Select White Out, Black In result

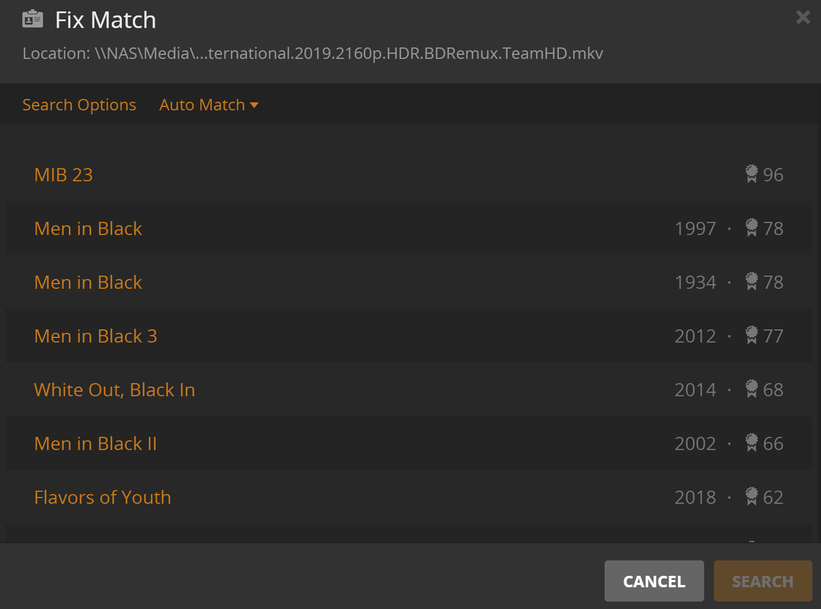click(x=408, y=390)
